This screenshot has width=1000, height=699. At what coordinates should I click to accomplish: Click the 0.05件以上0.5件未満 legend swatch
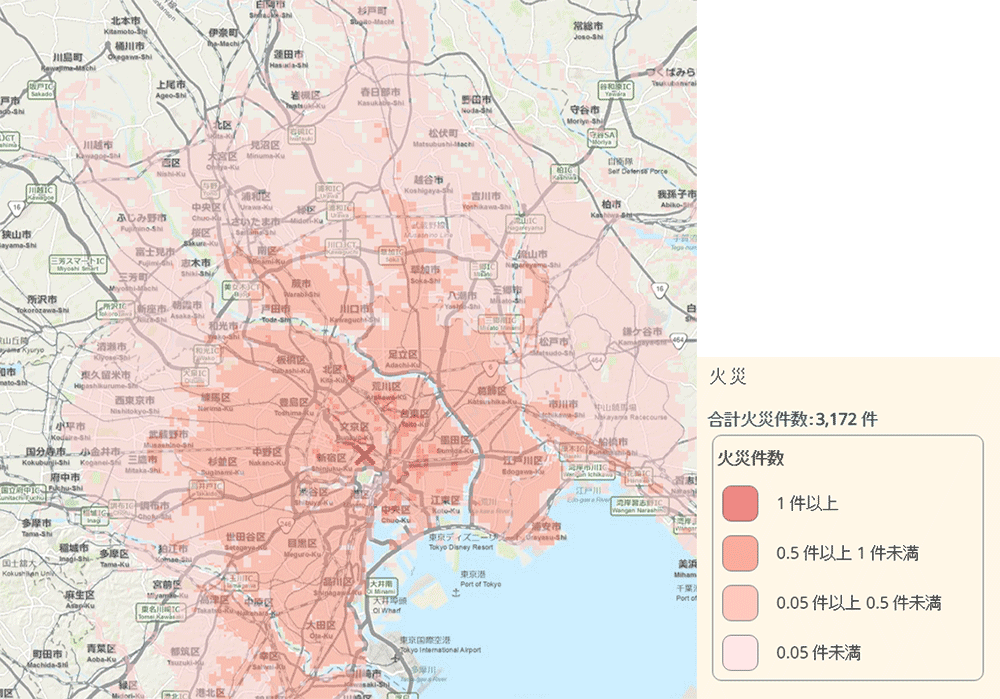740,603
